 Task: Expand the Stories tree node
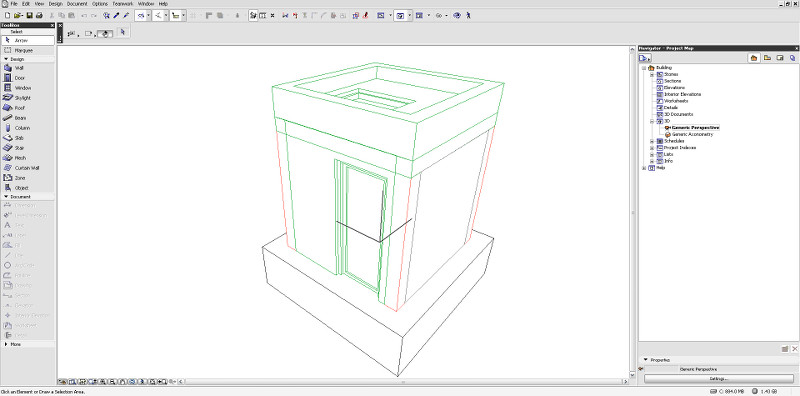tap(652, 75)
